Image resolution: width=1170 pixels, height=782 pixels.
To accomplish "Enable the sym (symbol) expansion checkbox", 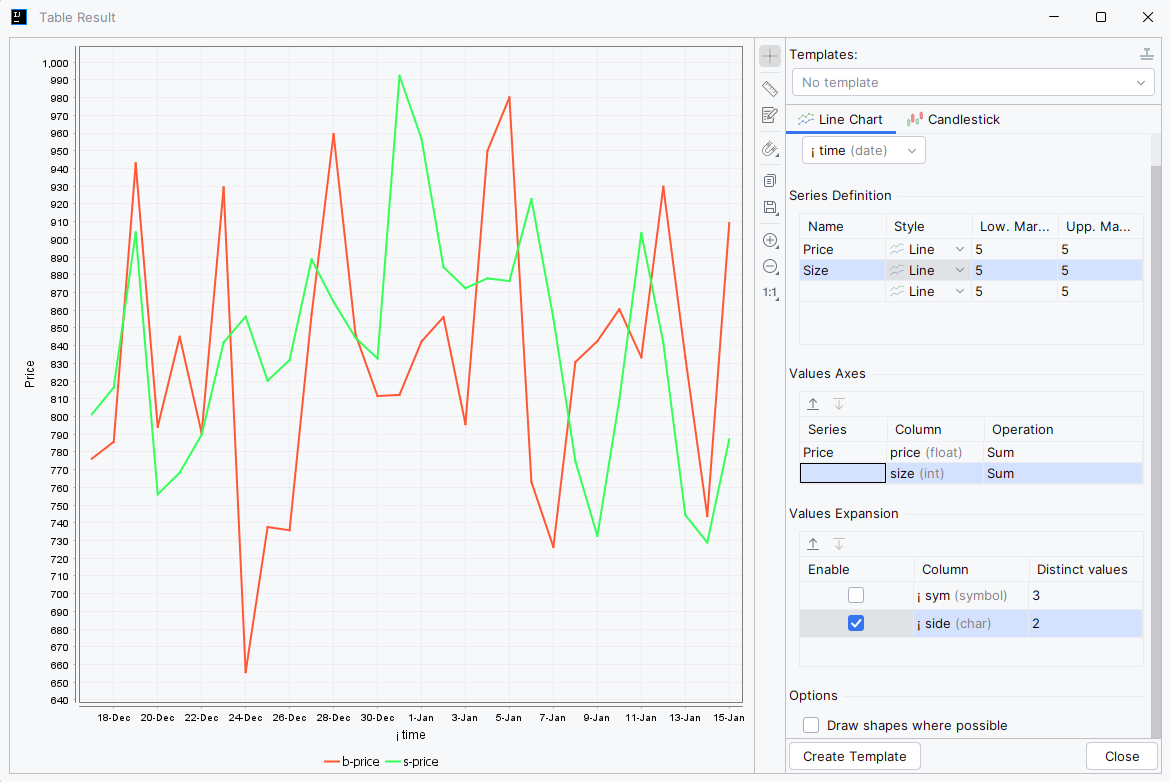I will point(856,595).
